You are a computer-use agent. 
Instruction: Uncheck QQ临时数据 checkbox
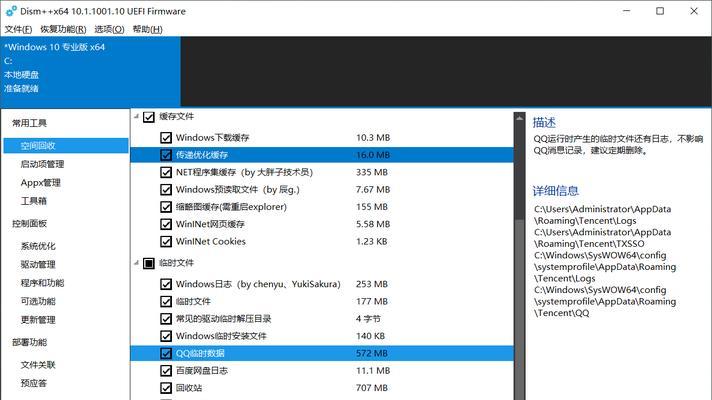(x=166, y=353)
